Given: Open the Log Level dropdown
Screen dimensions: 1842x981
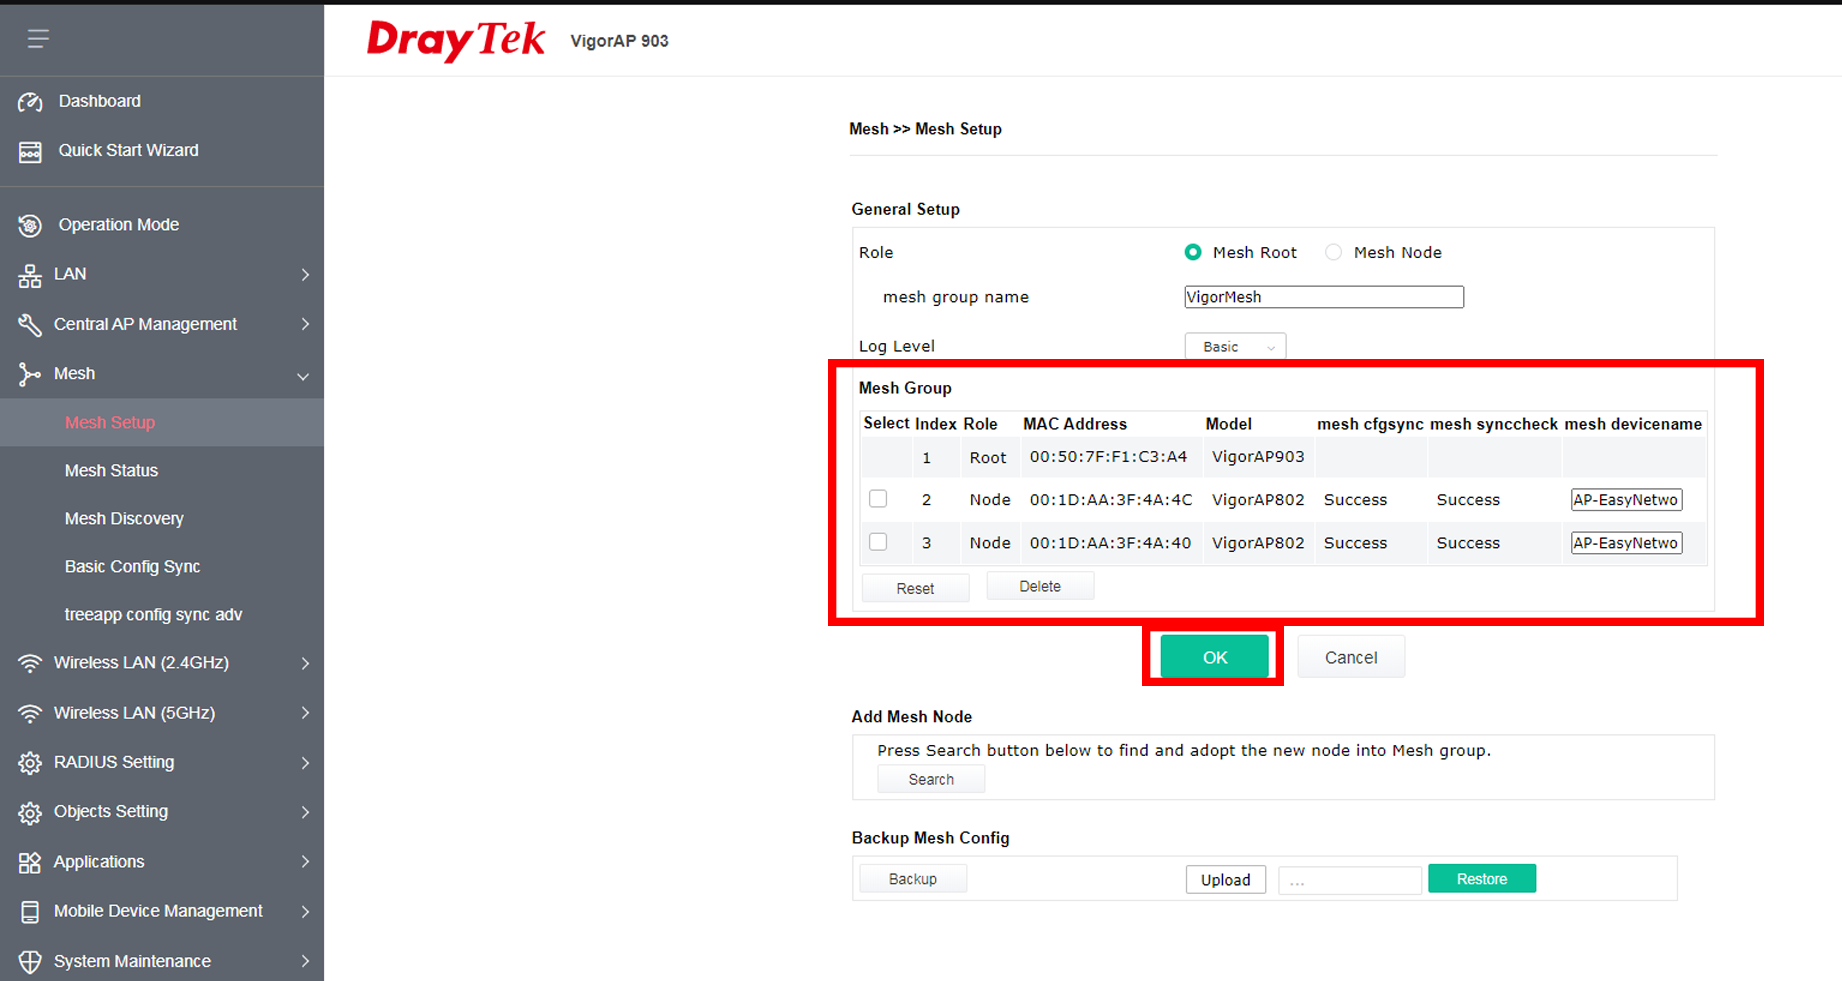Looking at the screenshot, I should click(x=1235, y=346).
